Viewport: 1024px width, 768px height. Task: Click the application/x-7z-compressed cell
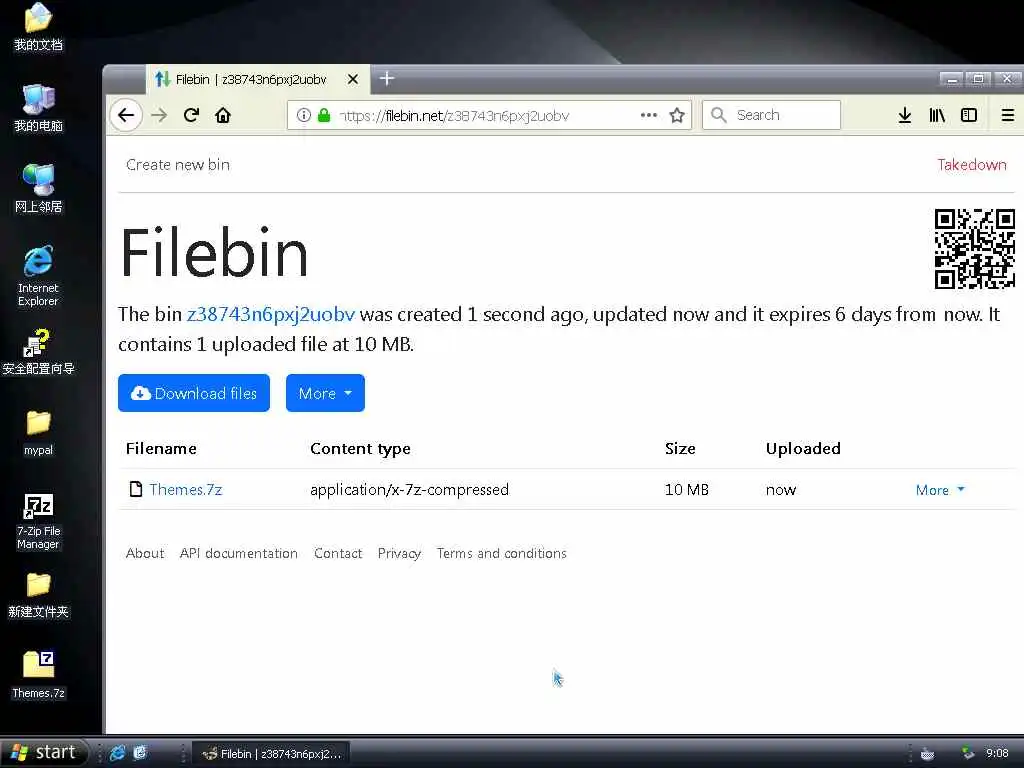point(409,489)
